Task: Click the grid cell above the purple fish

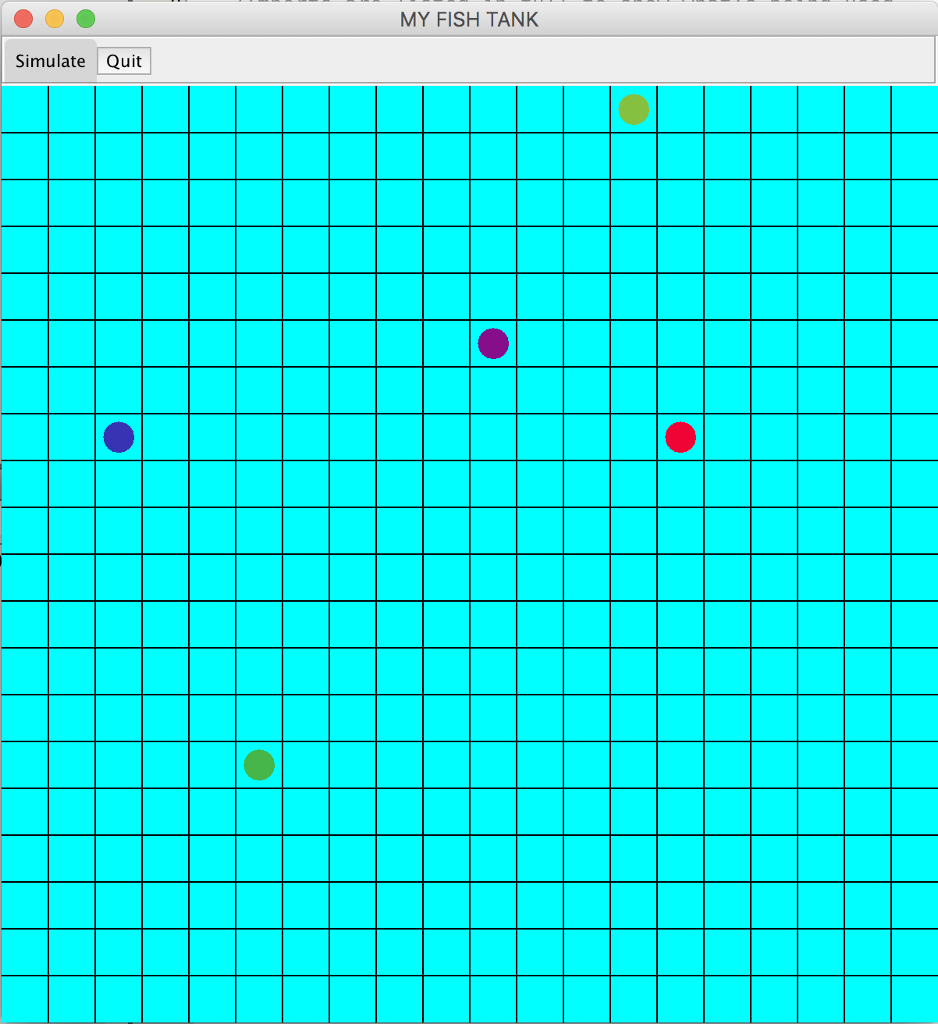Action: pos(493,296)
